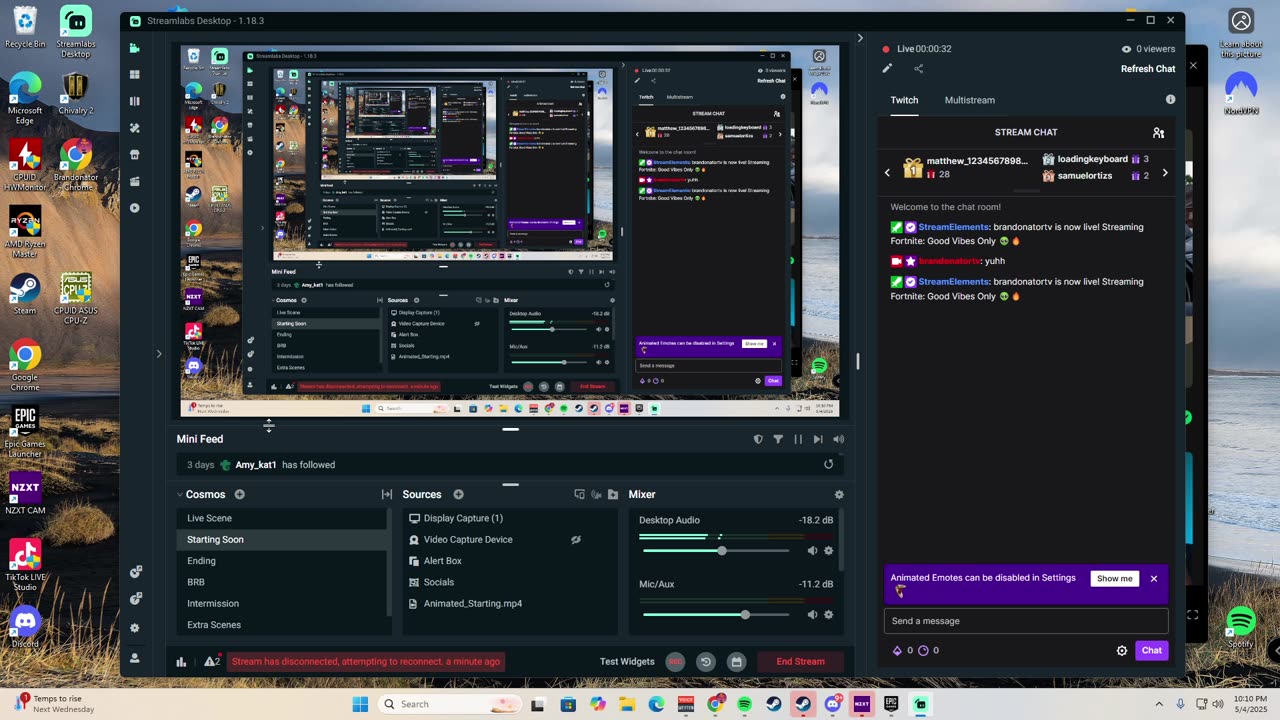This screenshot has width=1280, height=720.
Task: Open the App Store icon in sidebar
Action: click(x=135, y=155)
